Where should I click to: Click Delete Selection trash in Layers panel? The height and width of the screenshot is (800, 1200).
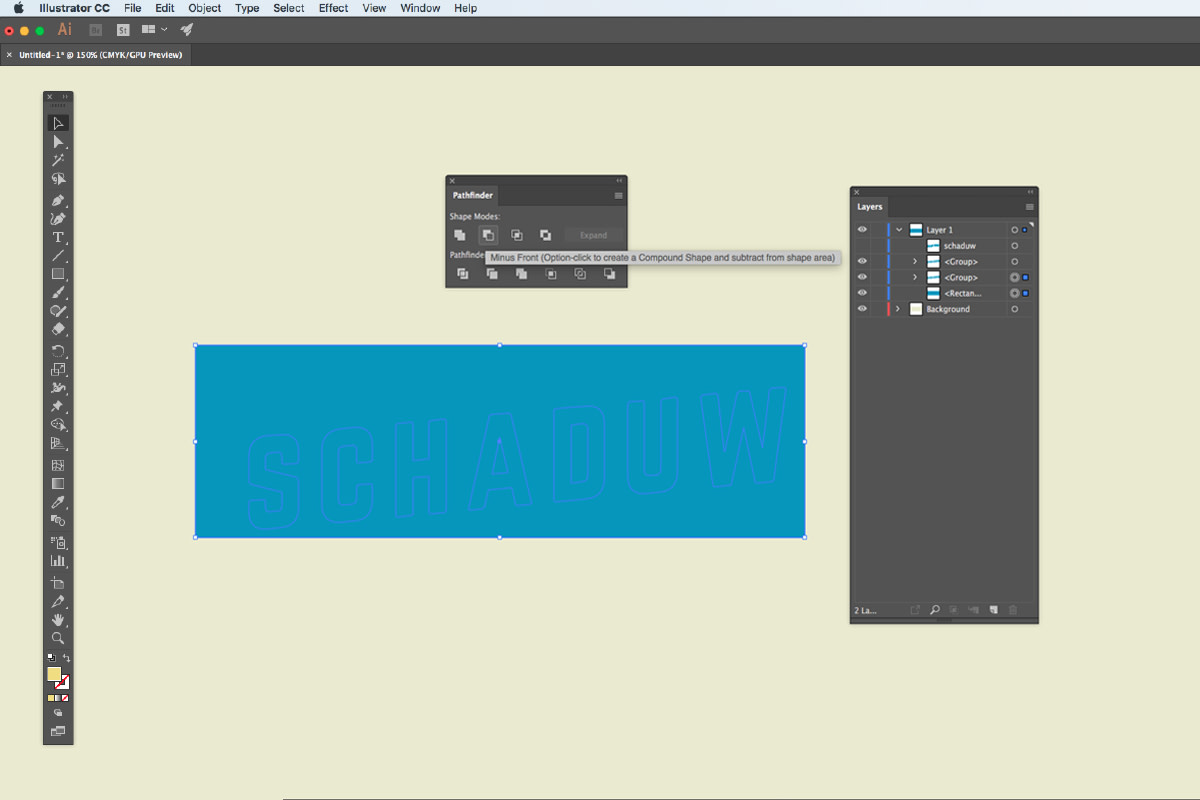tap(1013, 610)
